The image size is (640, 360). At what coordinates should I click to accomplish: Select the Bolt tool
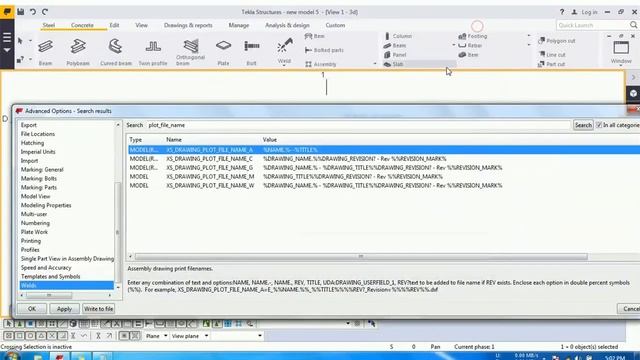(251, 52)
